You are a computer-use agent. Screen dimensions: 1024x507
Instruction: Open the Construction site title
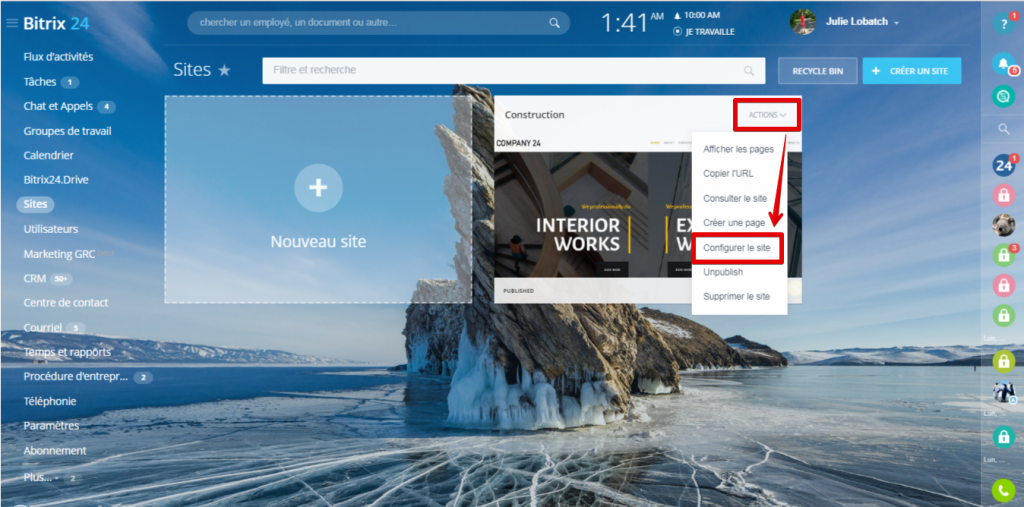click(534, 114)
